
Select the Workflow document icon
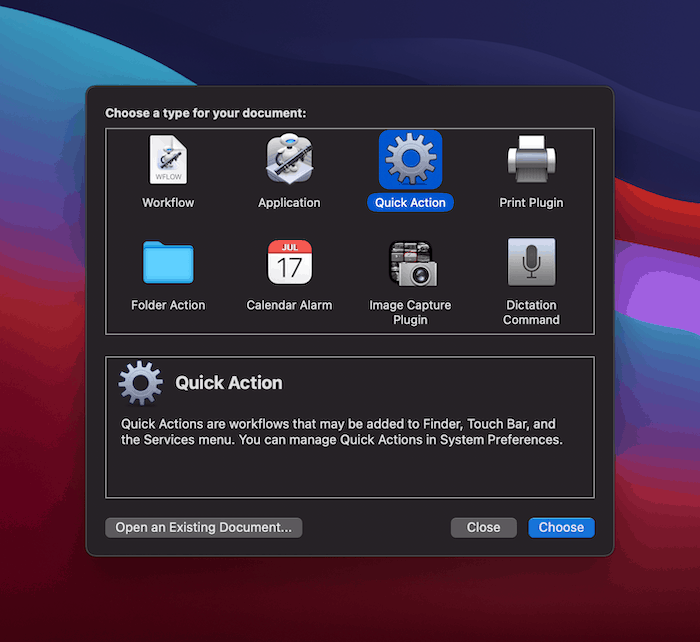coord(168,159)
